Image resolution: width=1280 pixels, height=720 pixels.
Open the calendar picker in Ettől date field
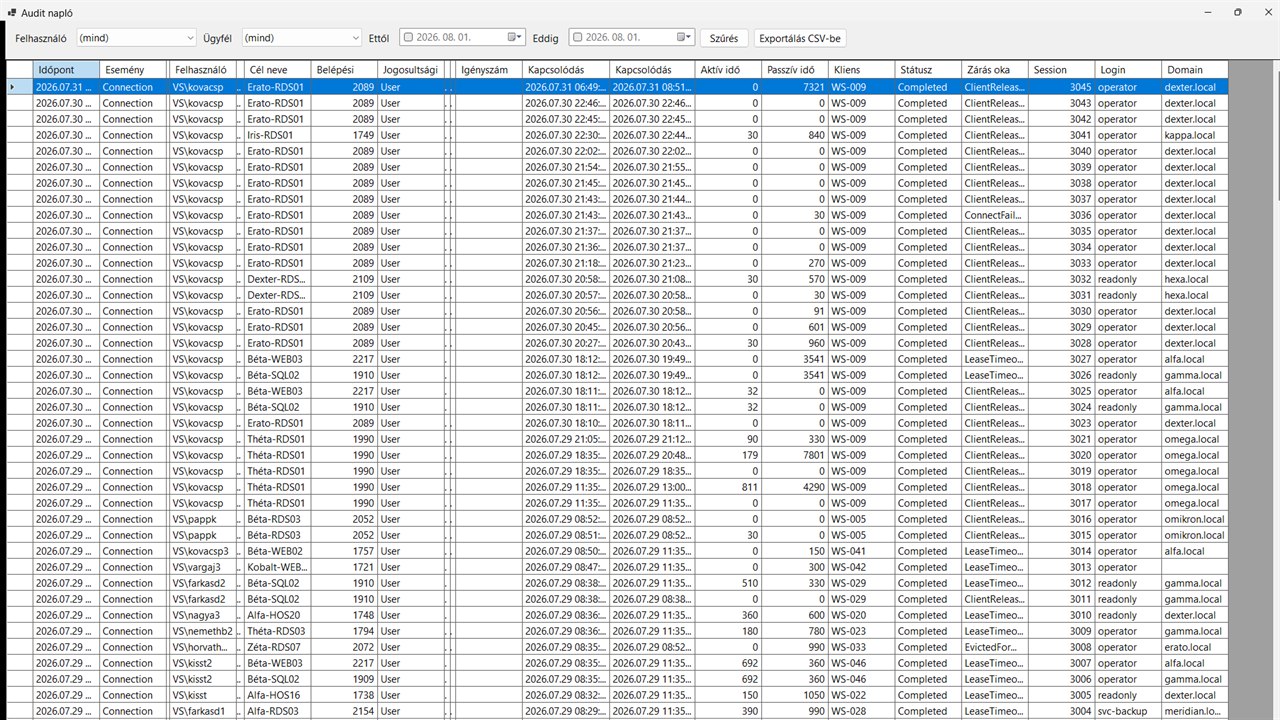point(515,37)
